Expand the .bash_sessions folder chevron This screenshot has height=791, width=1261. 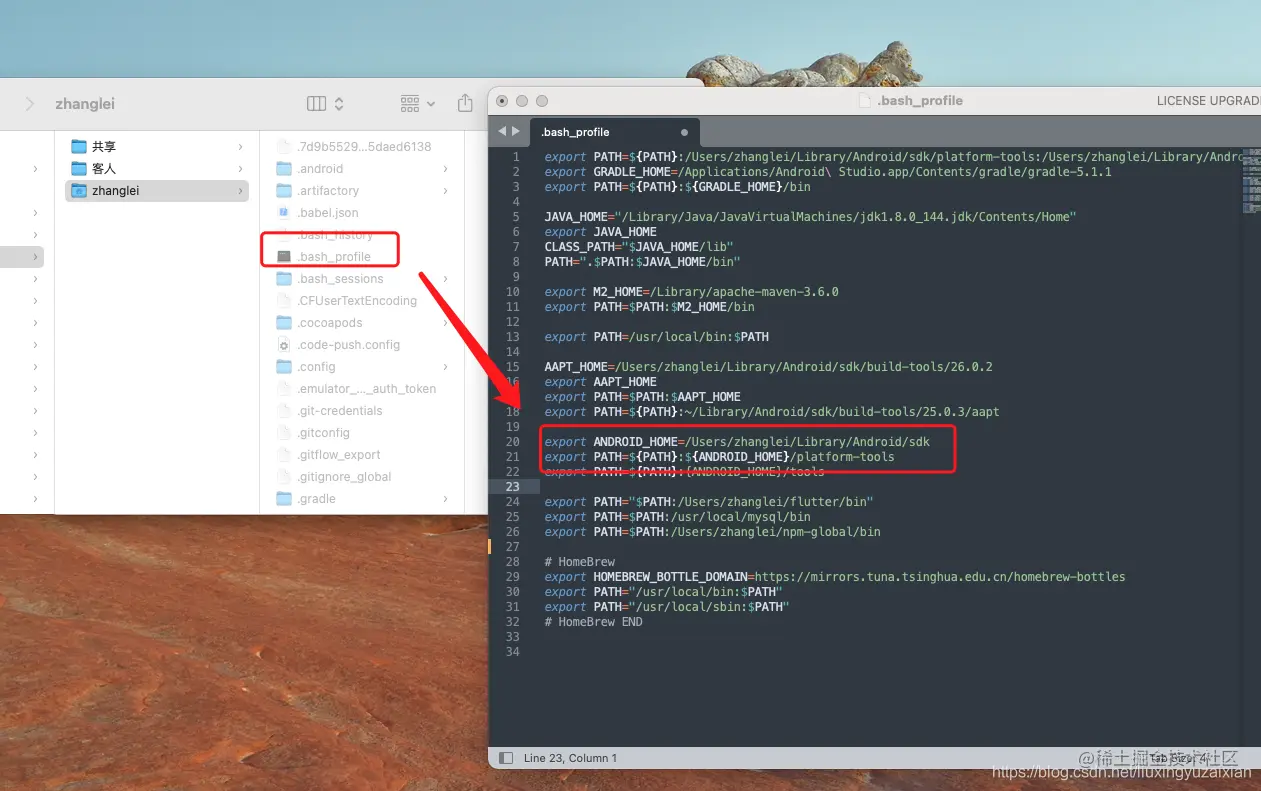tap(445, 279)
